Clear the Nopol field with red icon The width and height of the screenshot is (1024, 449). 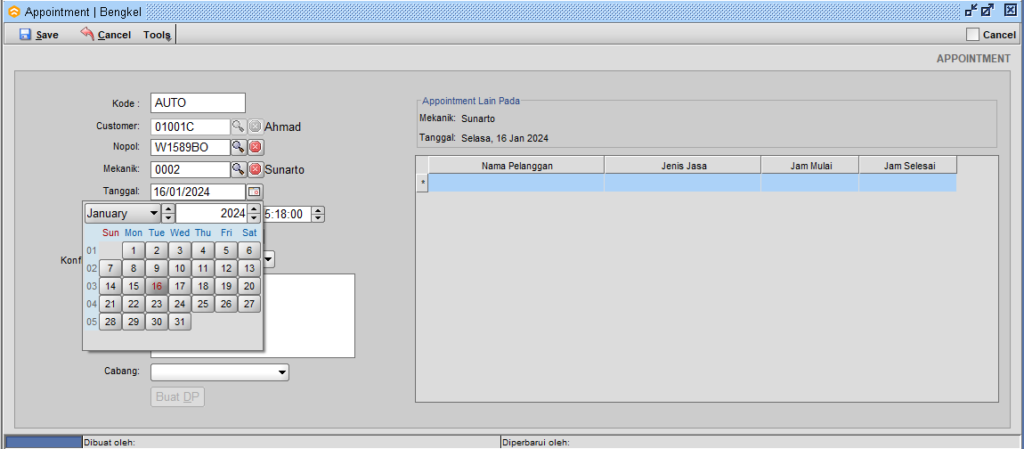(x=255, y=147)
